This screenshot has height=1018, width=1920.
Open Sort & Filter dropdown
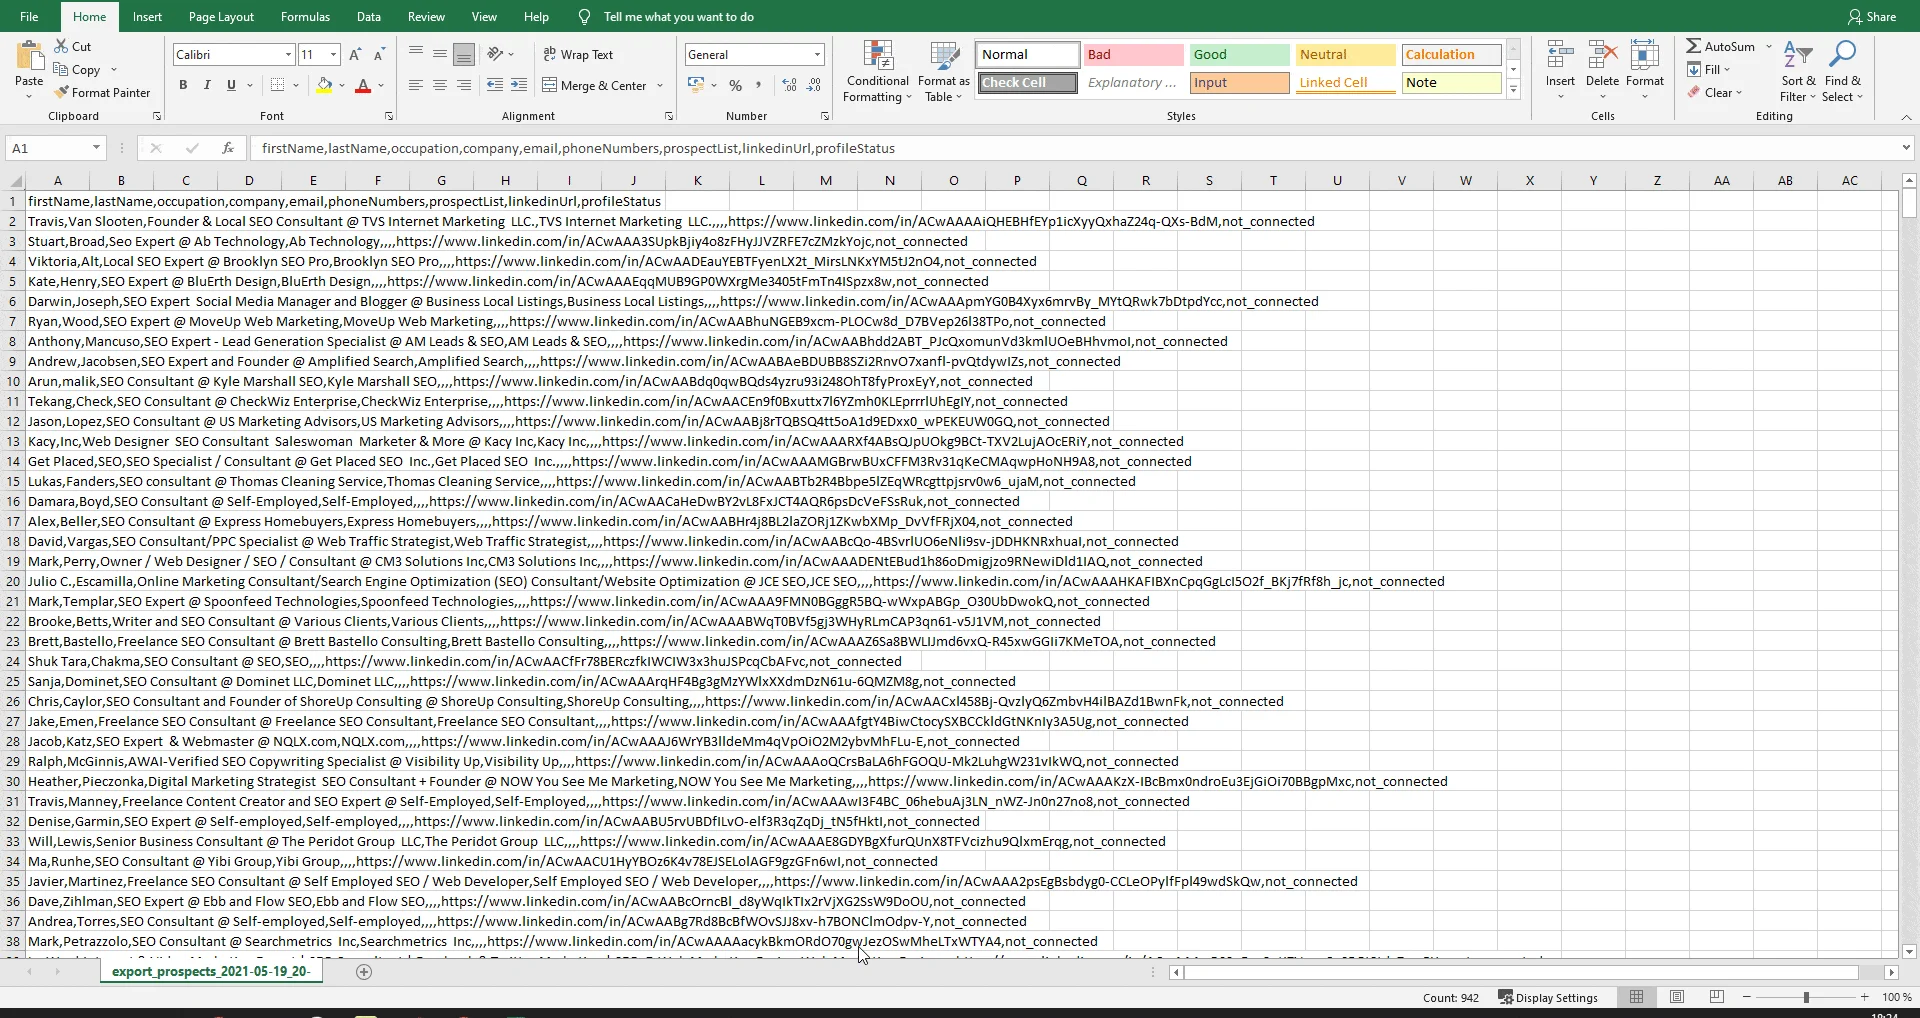[x=1798, y=71]
